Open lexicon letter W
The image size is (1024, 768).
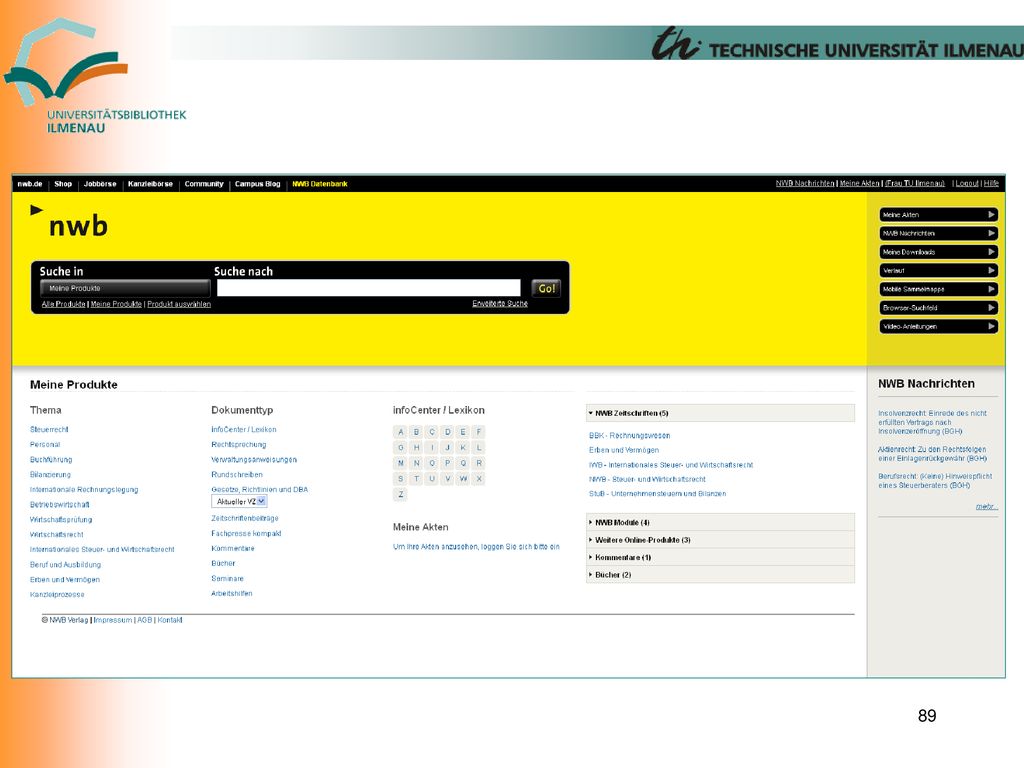pos(464,479)
